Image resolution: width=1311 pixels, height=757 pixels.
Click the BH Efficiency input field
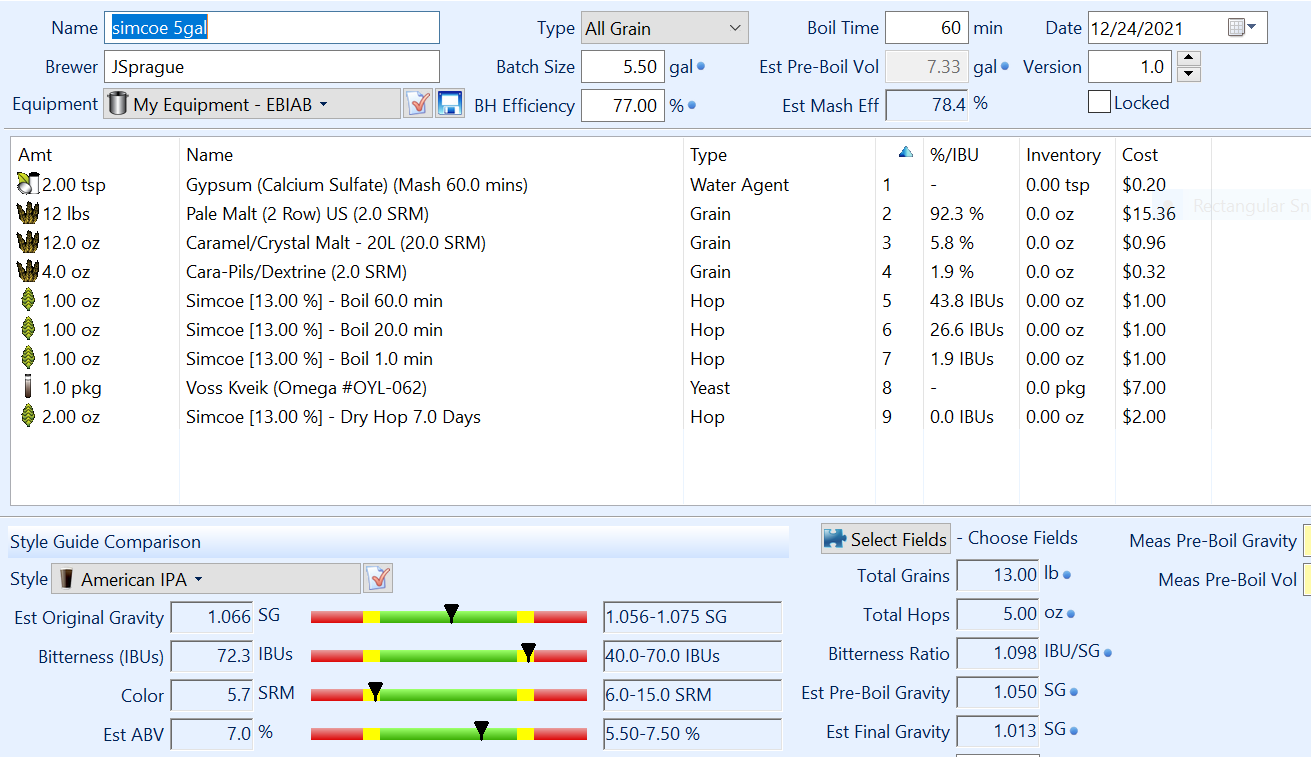pos(623,105)
